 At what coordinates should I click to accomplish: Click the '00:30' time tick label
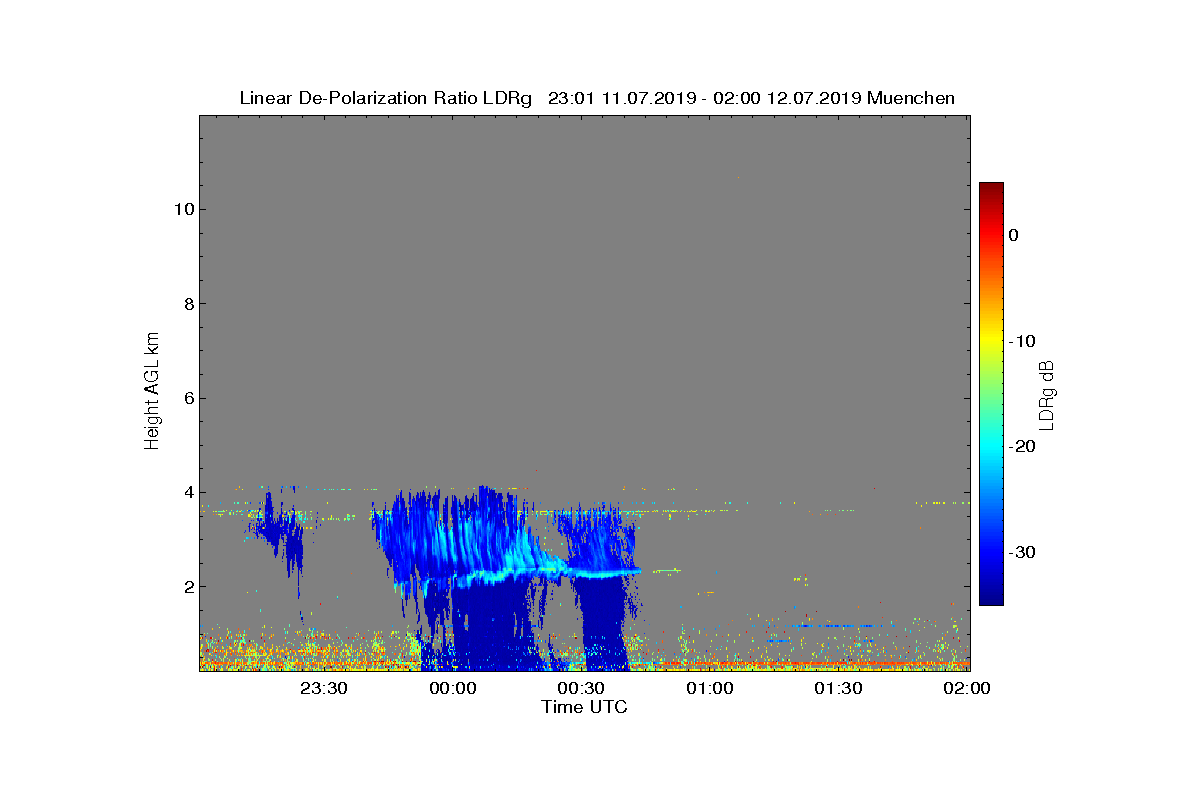[x=581, y=689]
